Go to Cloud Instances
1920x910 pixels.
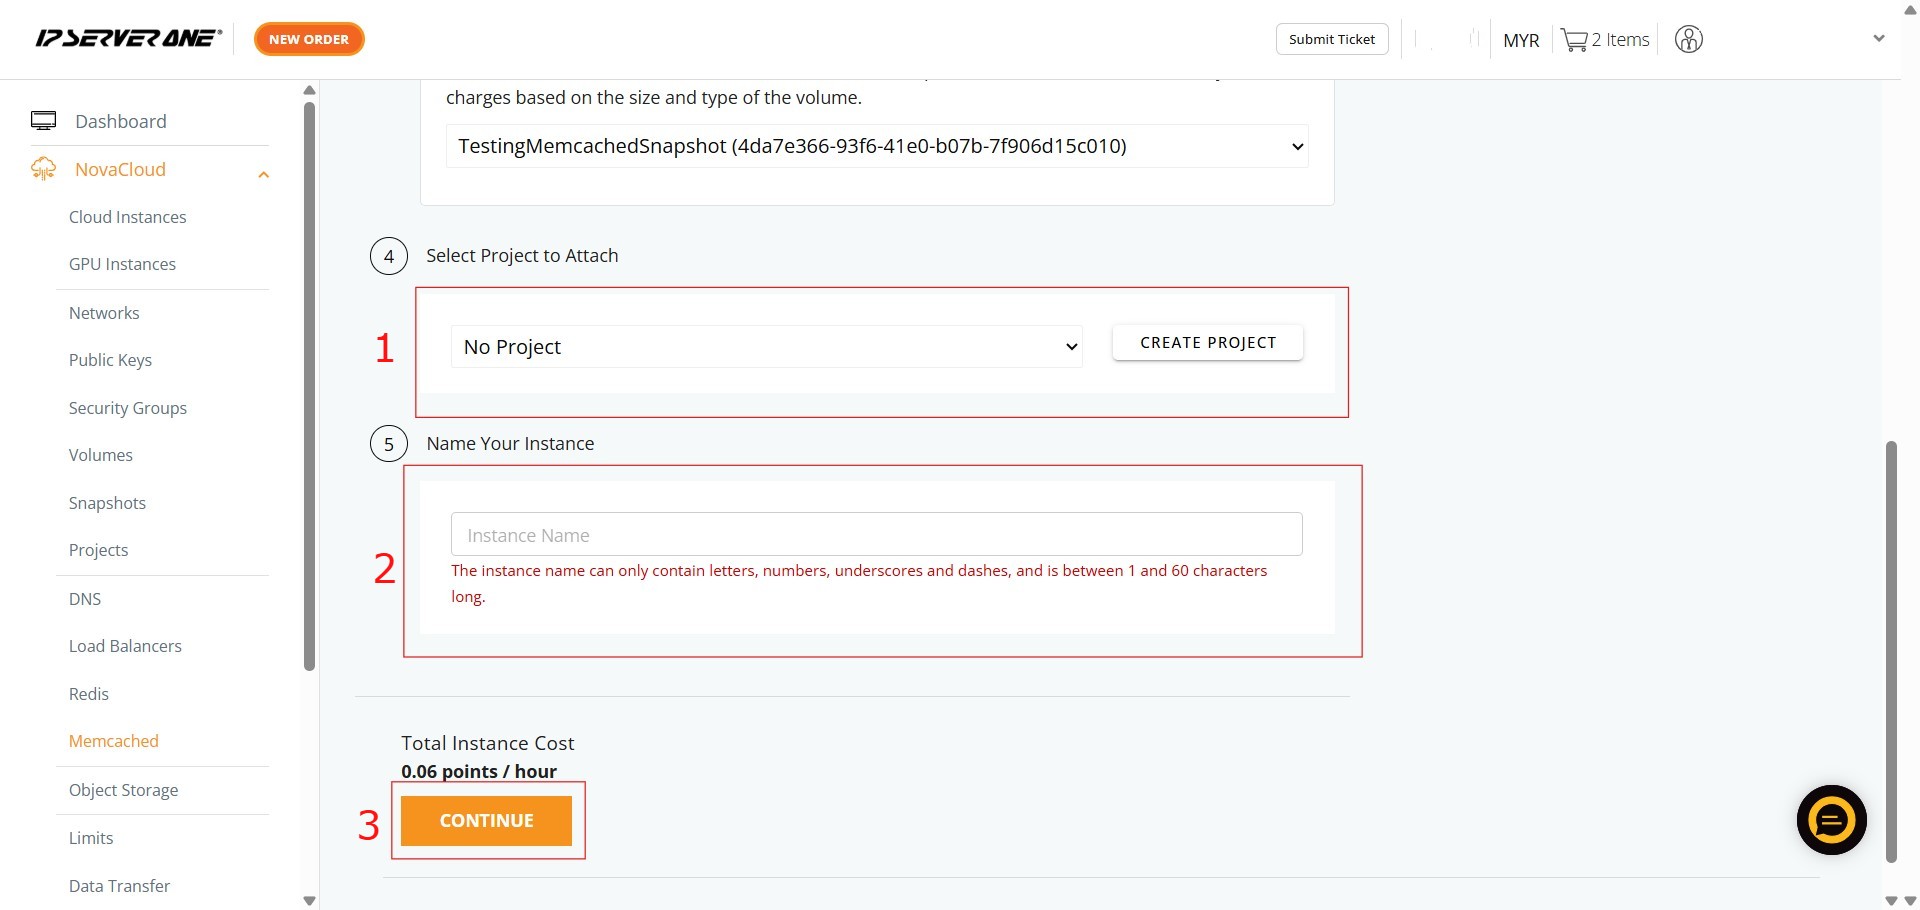point(127,217)
